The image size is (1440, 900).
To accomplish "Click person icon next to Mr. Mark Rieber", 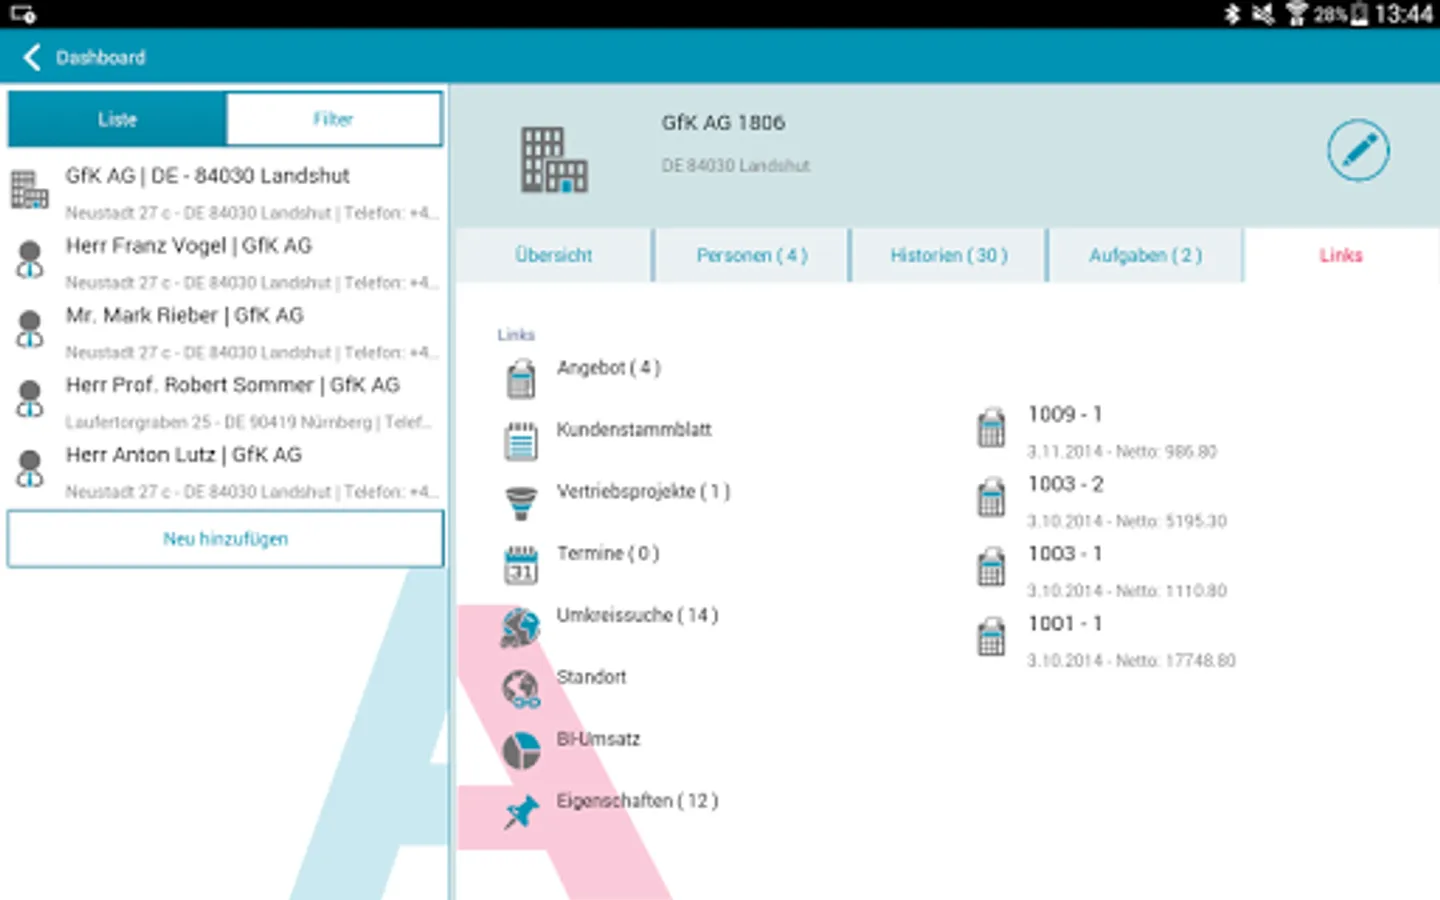I will (x=30, y=329).
